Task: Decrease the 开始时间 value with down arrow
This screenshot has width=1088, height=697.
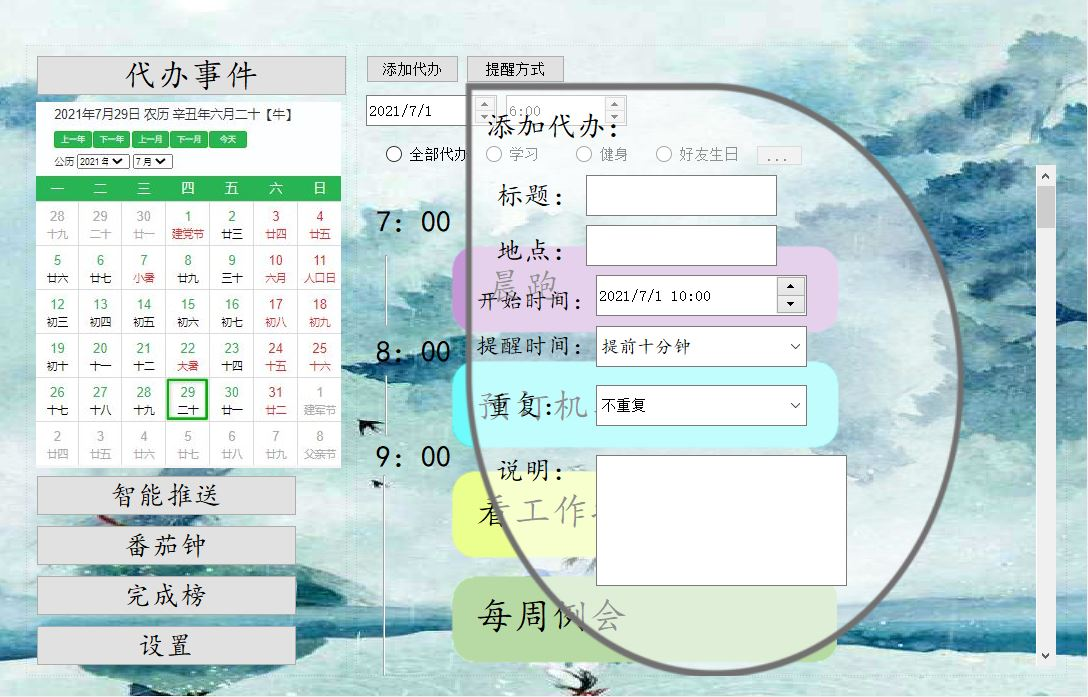Action: click(x=790, y=304)
